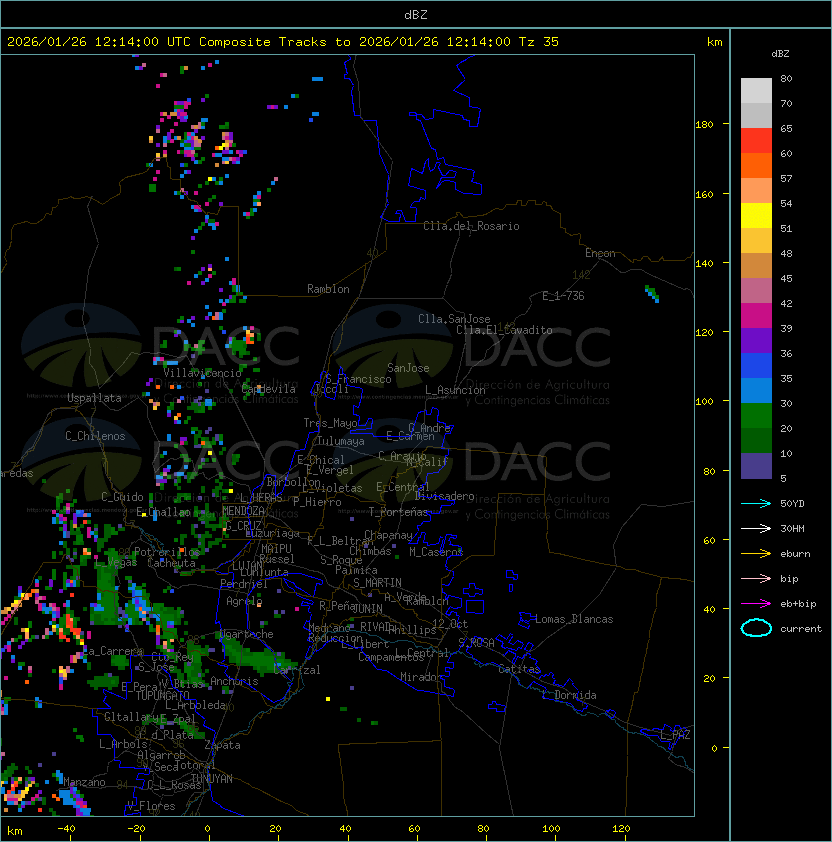Click the Tres_Mayo label
Viewport: 832px width, 842px height.
pyautogui.click(x=330, y=423)
